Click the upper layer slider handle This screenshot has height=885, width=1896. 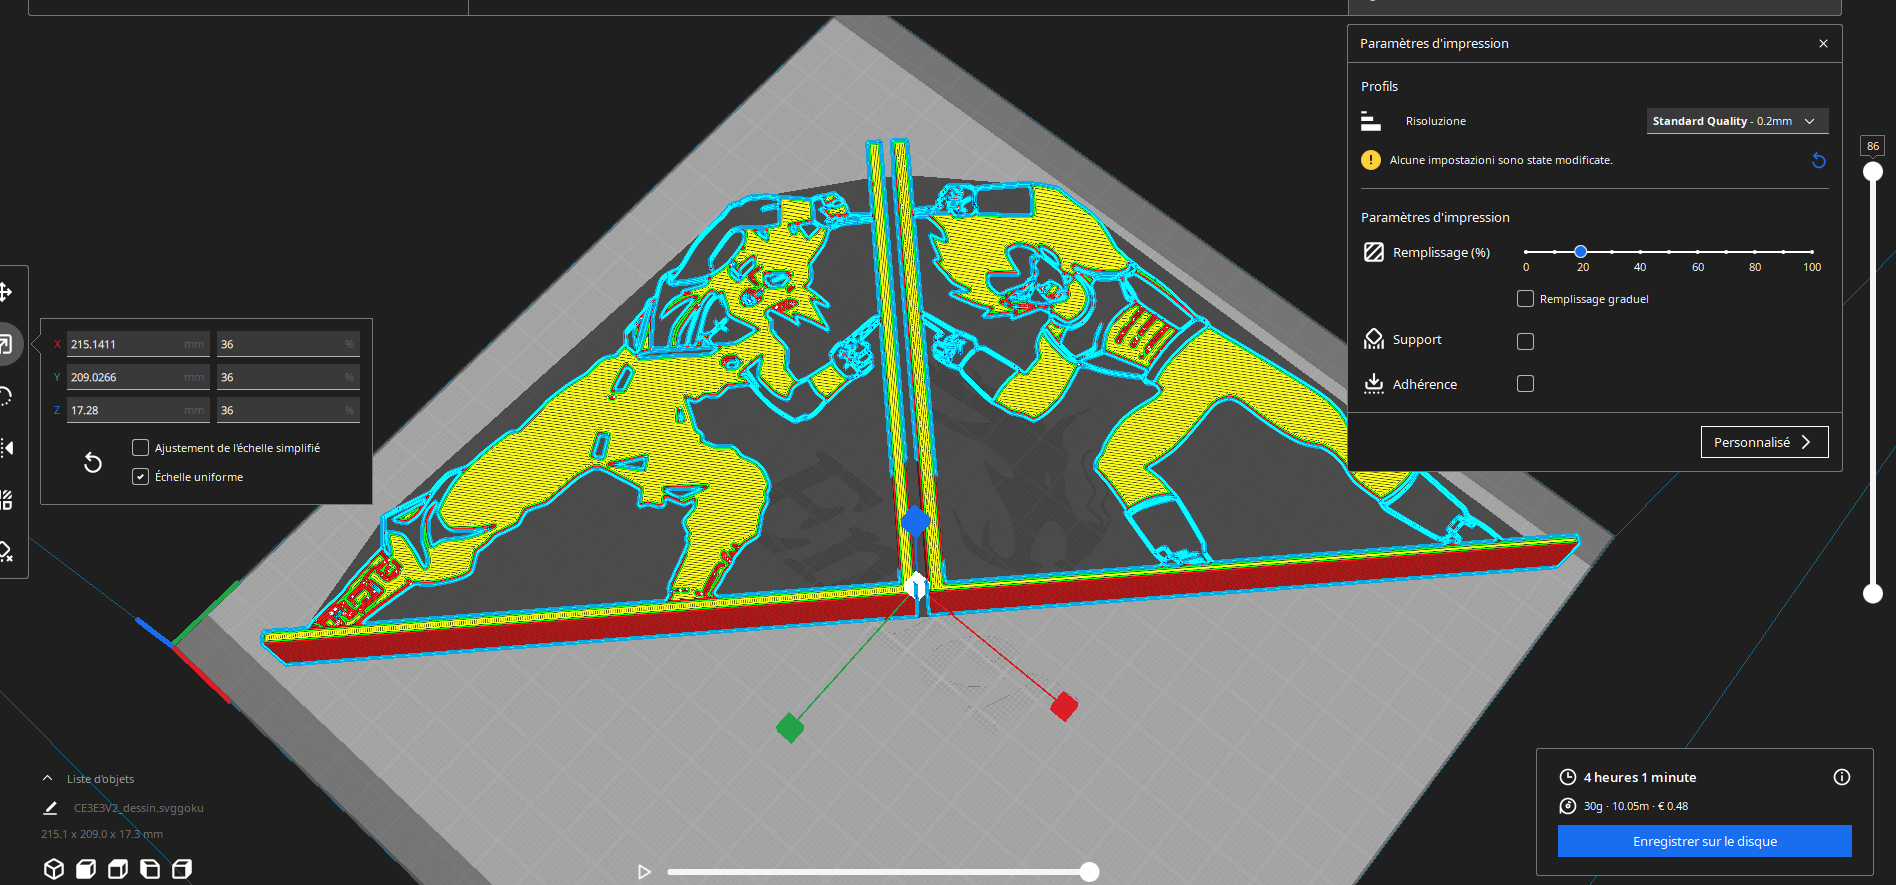[1873, 171]
